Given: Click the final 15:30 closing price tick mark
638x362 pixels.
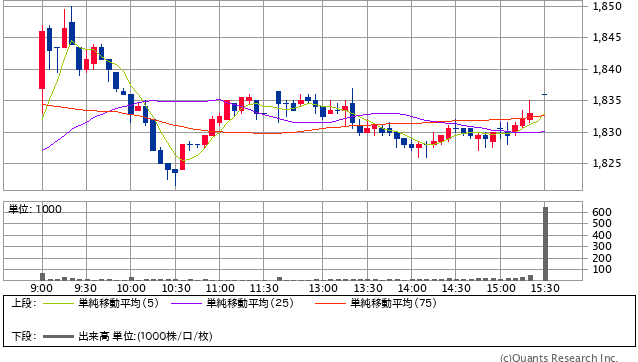Looking at the screenshot, I should click(x=544, y=94).
